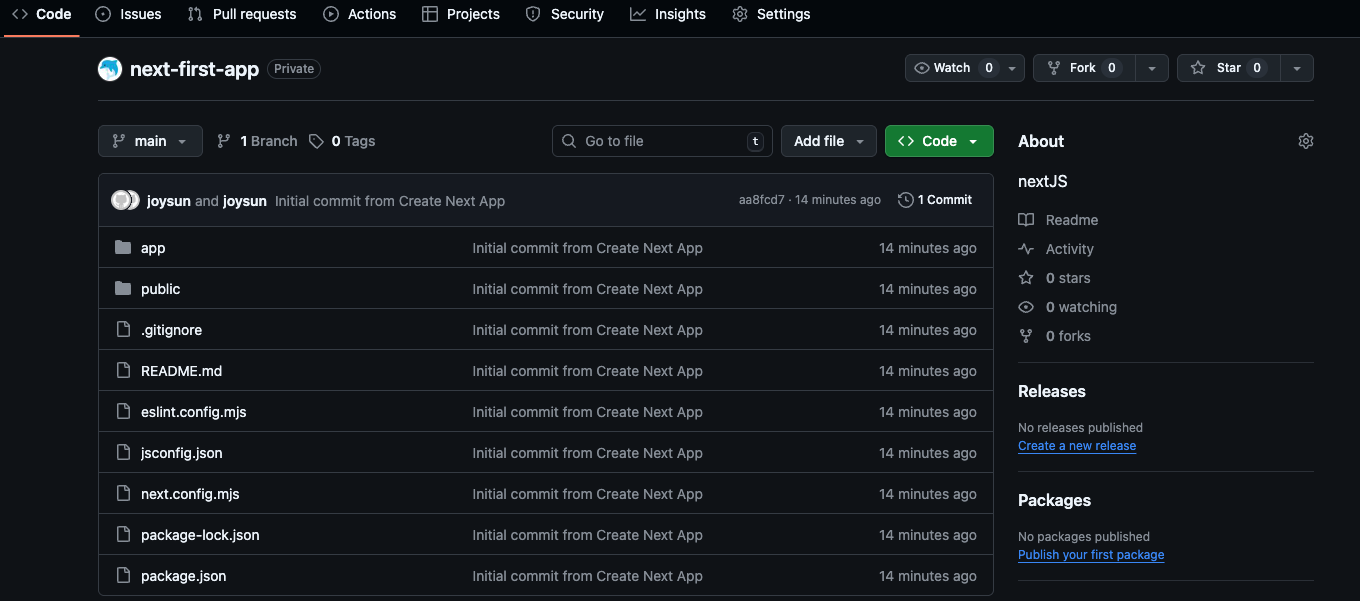
Task: Expand the Watch notifications dropdown arrow
Action: click(1013, 68)
